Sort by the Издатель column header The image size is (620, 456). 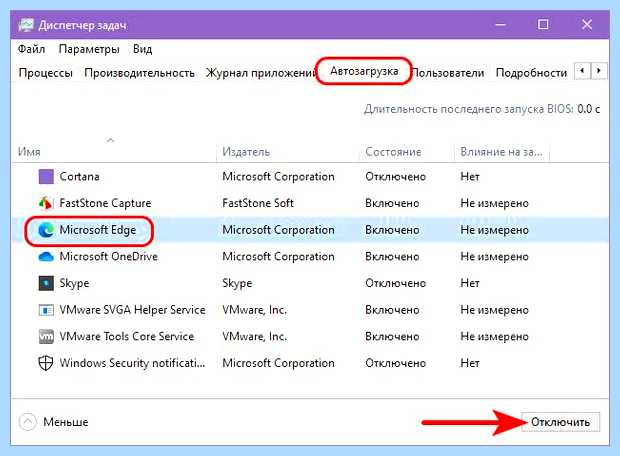tap(246, 152)
